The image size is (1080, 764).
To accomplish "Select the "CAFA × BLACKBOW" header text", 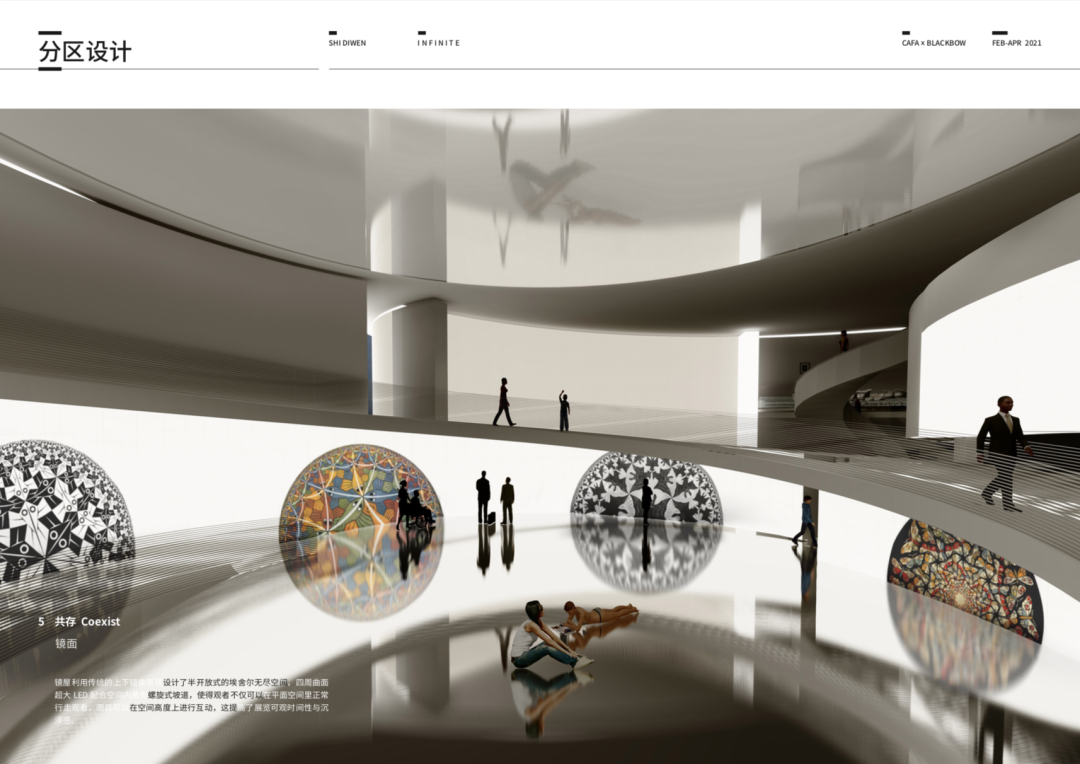I will (933, 43).
